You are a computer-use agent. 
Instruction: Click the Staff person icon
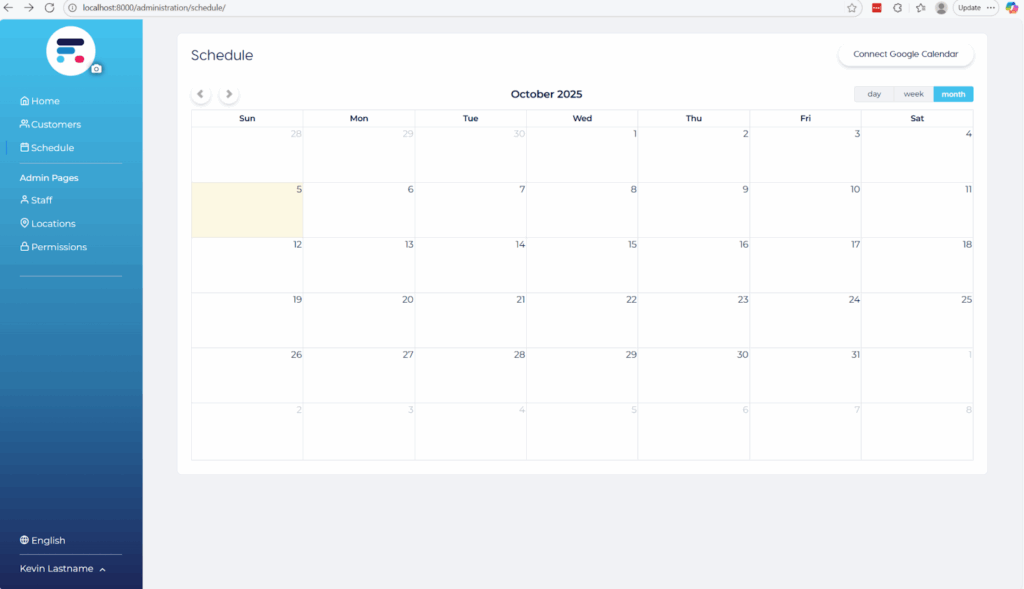(x=25, y=200)
